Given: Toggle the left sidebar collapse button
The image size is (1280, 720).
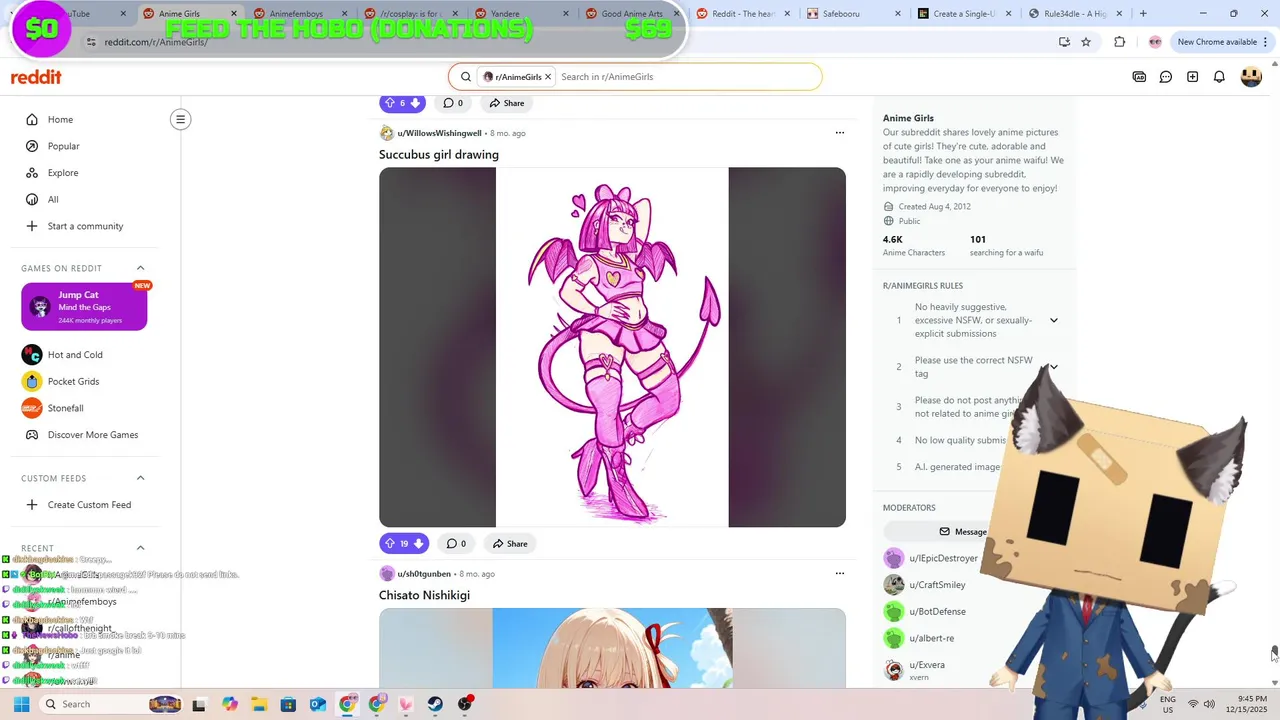Looking at the screenshot, I should pos(180,119).
